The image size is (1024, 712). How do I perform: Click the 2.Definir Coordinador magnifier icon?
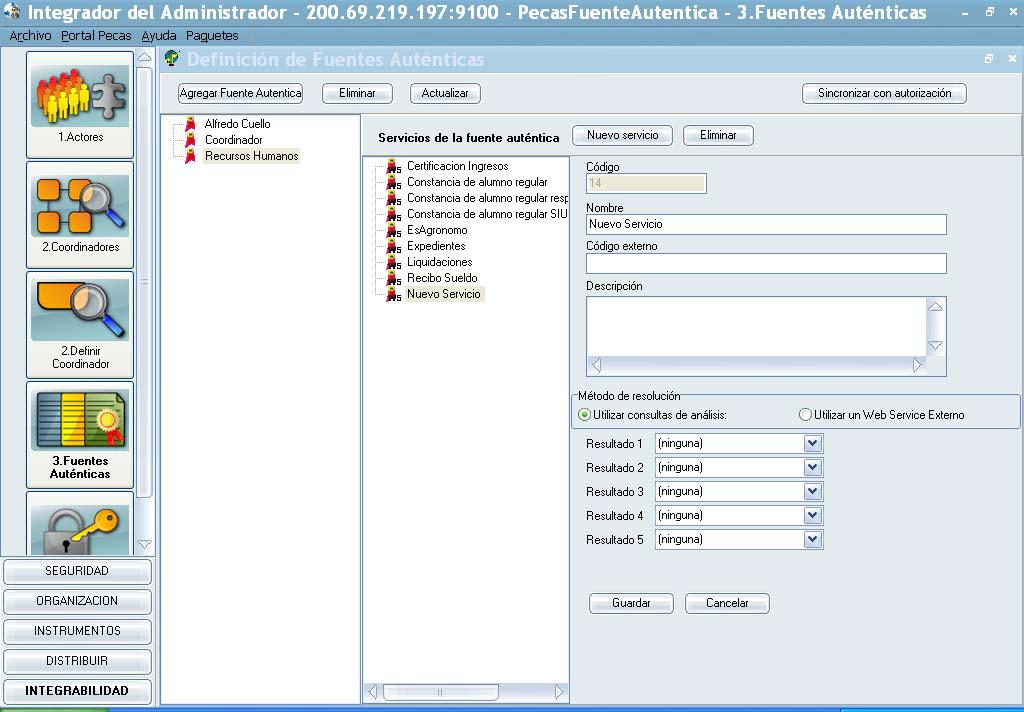(79, 311)
